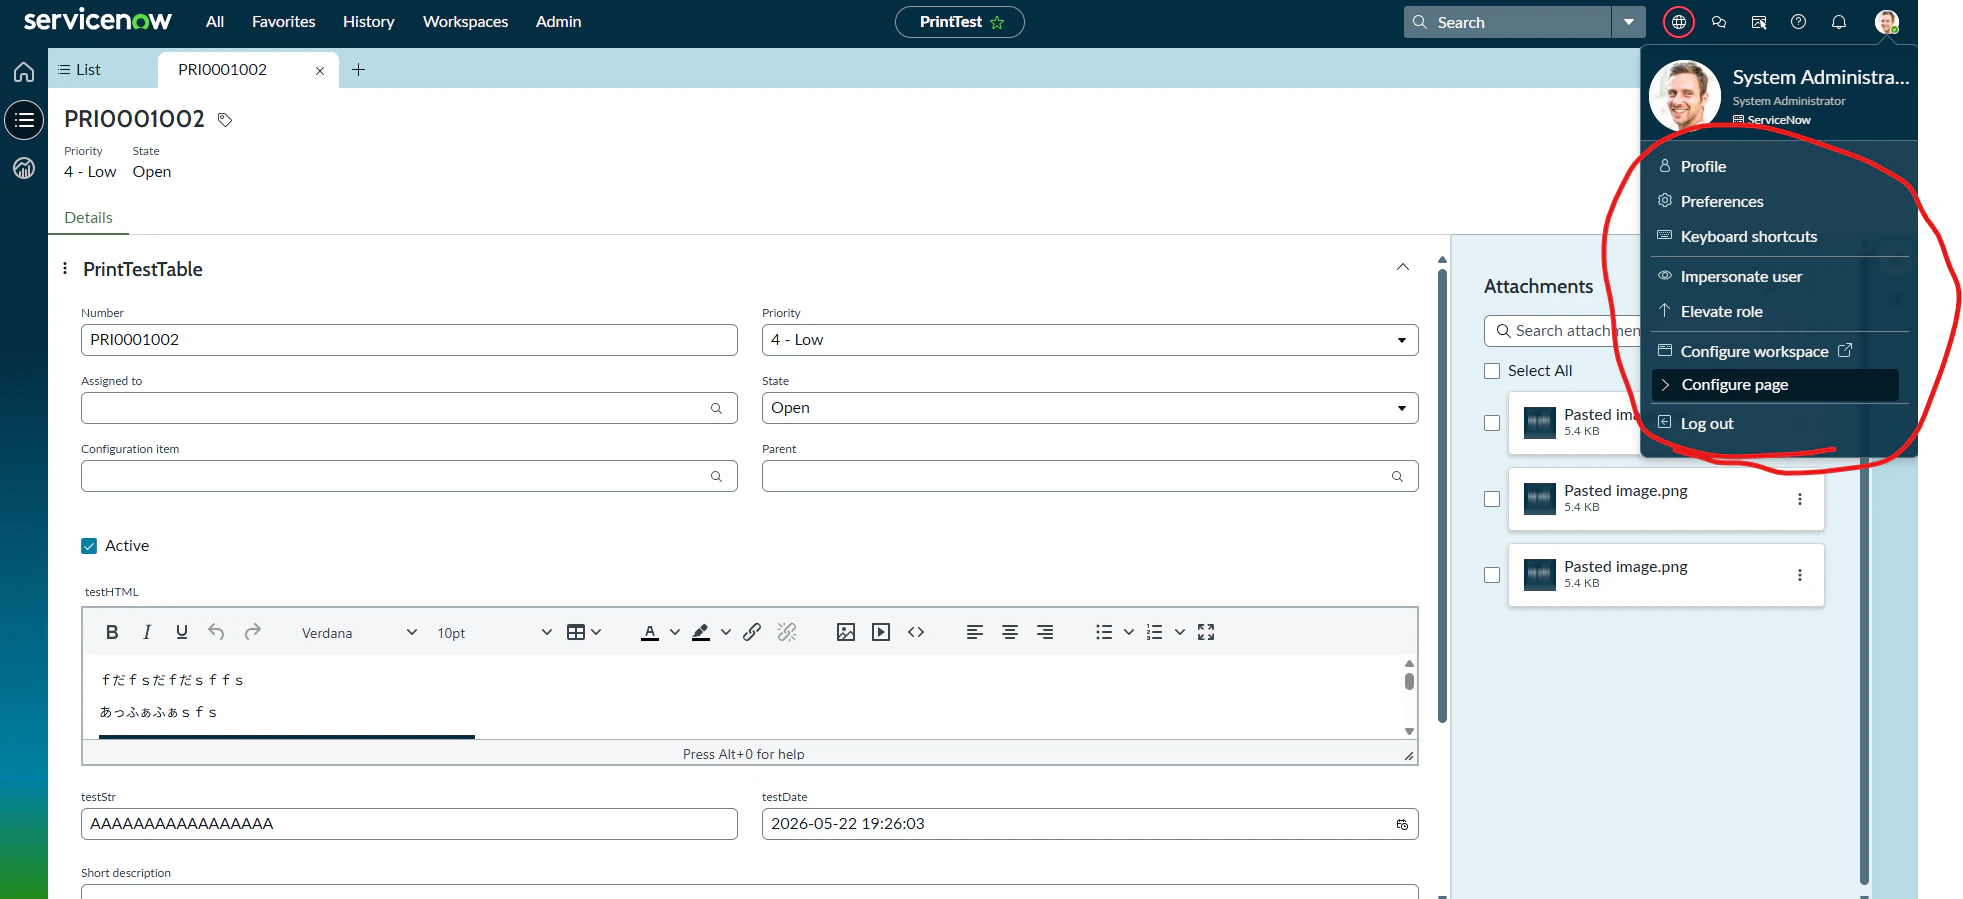Click the Bold formatting icon

point(112,632)
